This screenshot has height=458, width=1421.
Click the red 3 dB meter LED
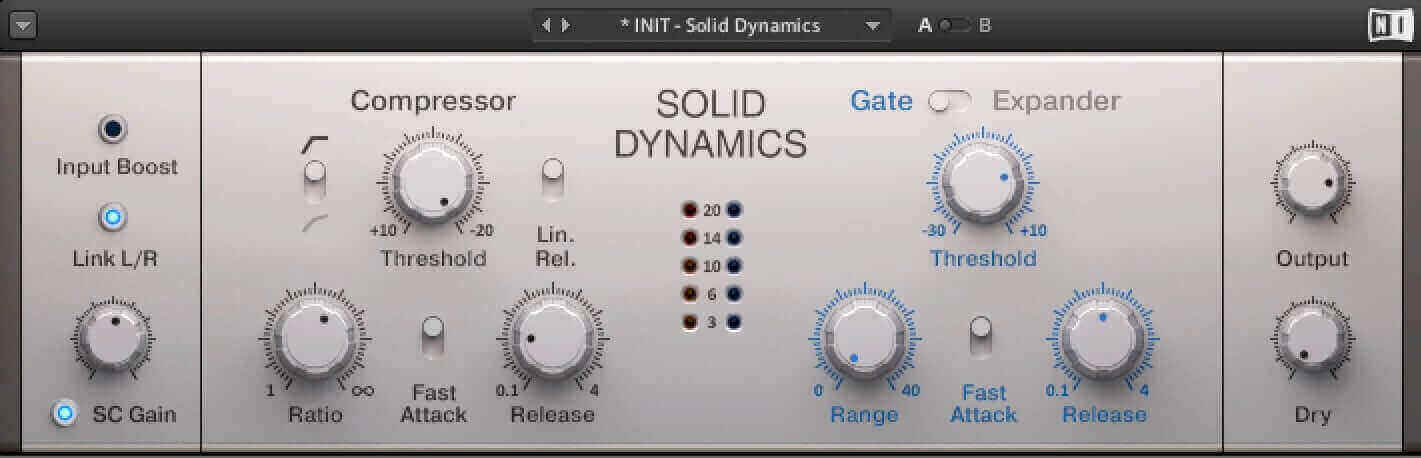click(x=689, y=322)
